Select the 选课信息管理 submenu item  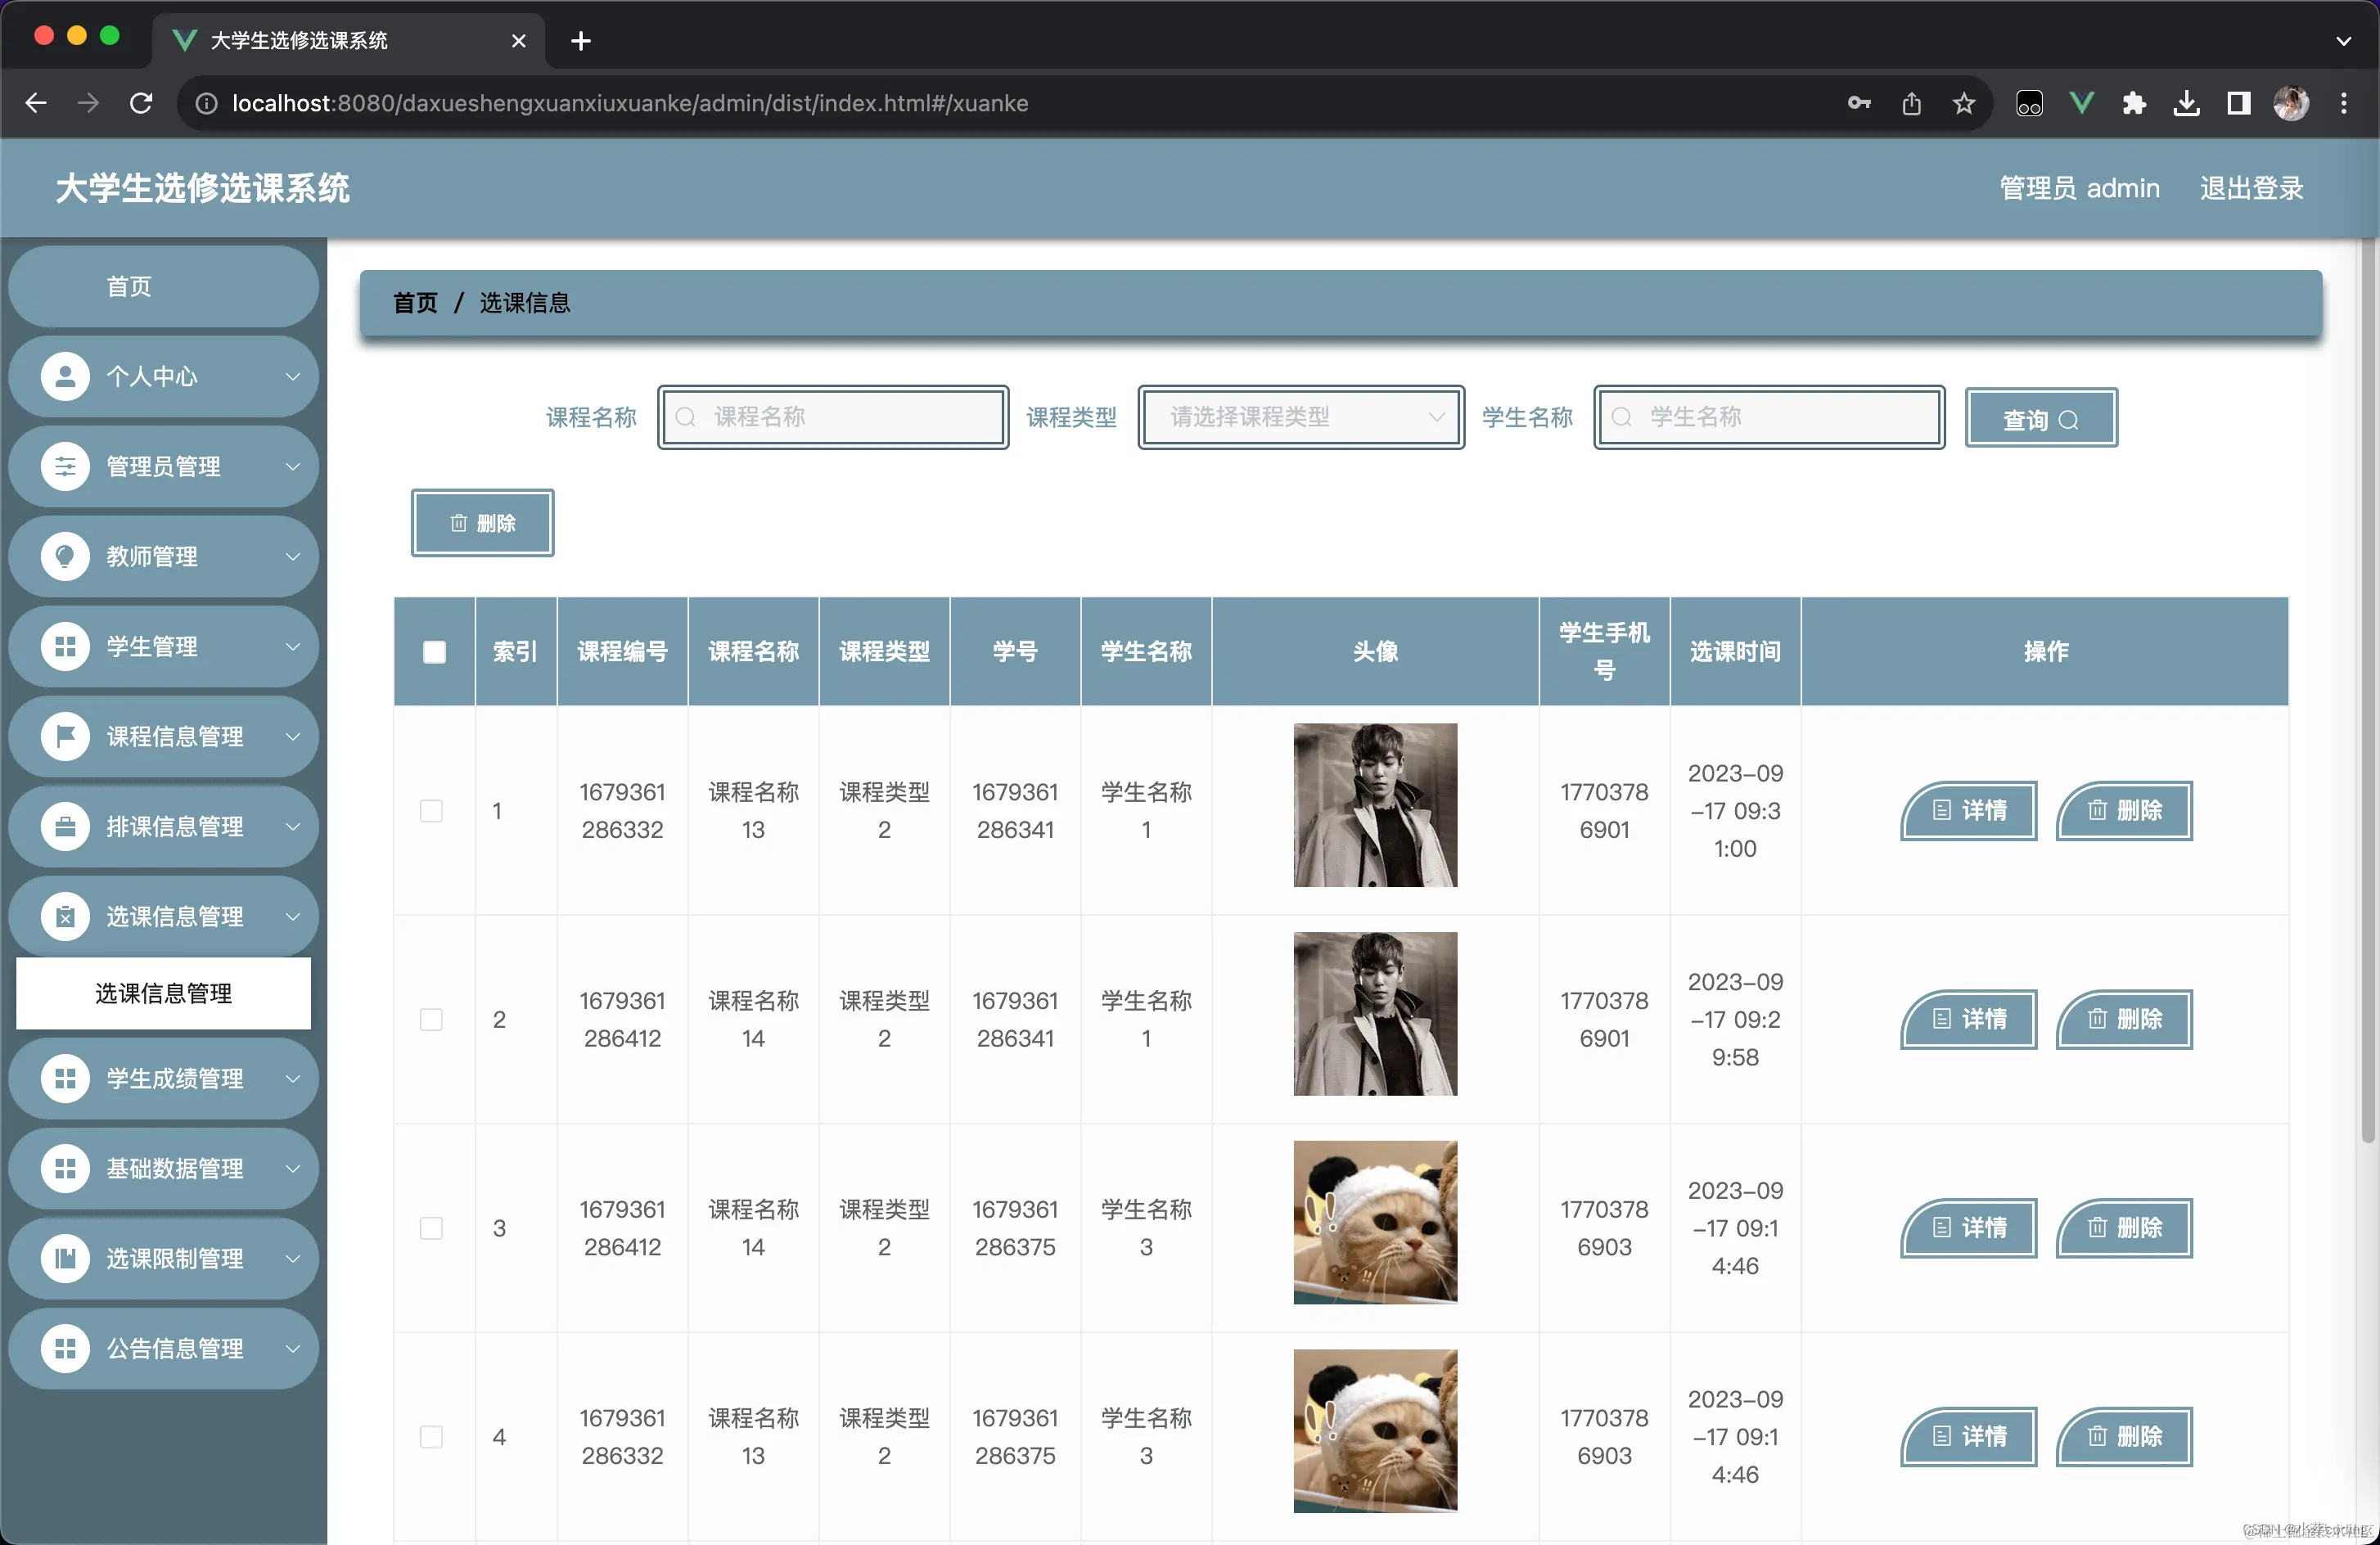point(164,993)
